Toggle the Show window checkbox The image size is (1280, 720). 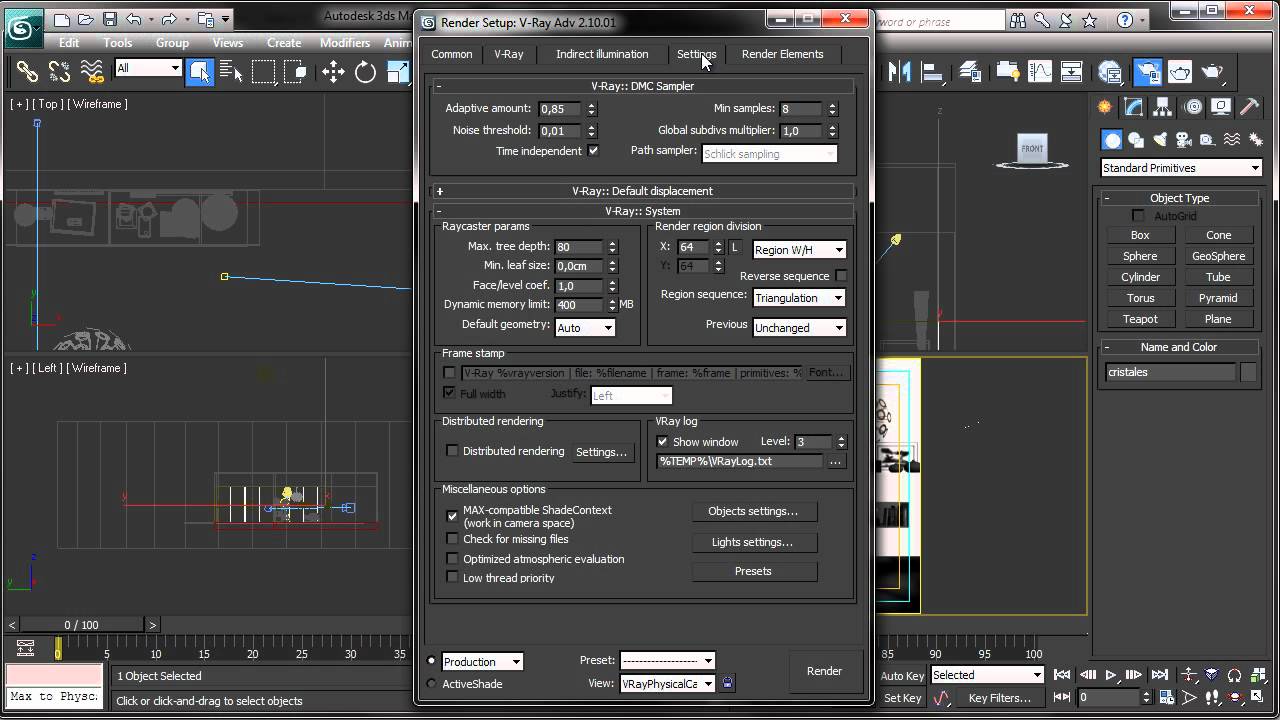662,442
